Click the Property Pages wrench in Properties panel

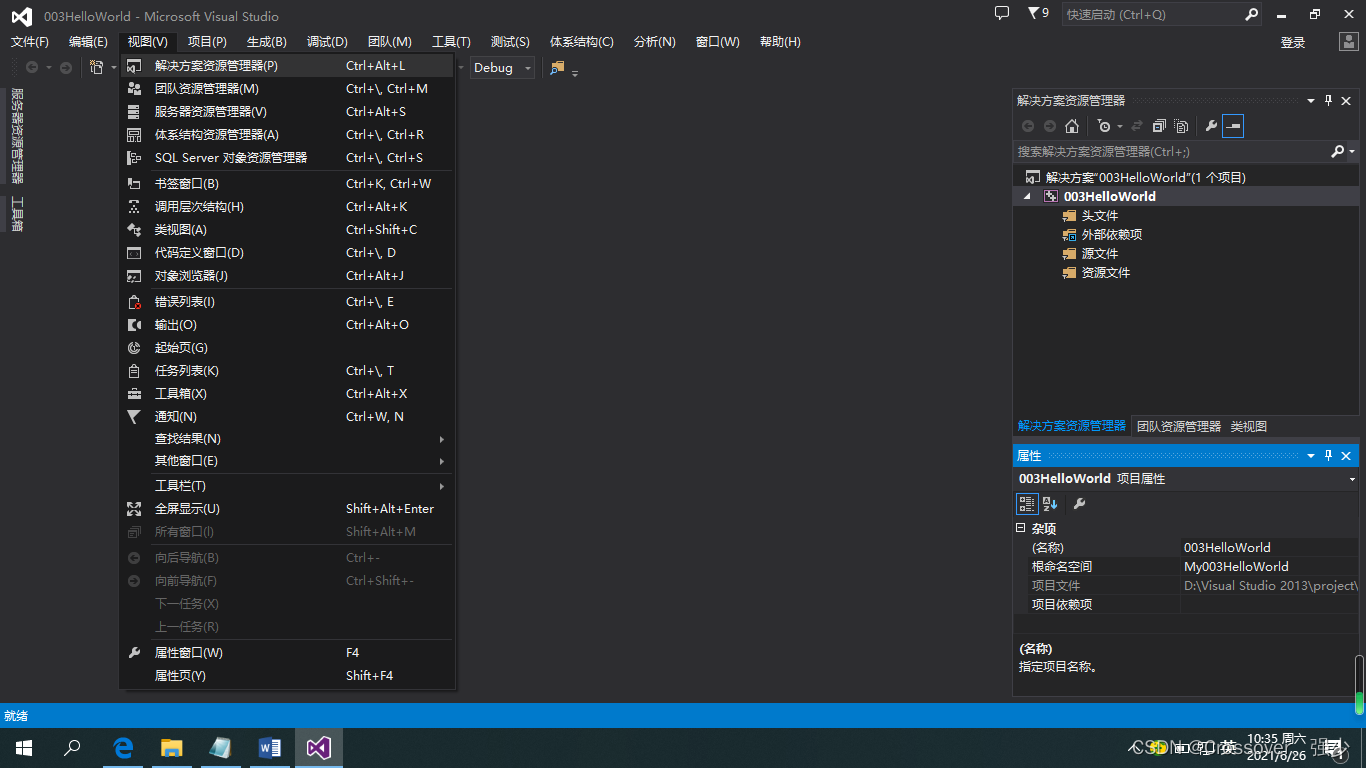coord(1079,503)
